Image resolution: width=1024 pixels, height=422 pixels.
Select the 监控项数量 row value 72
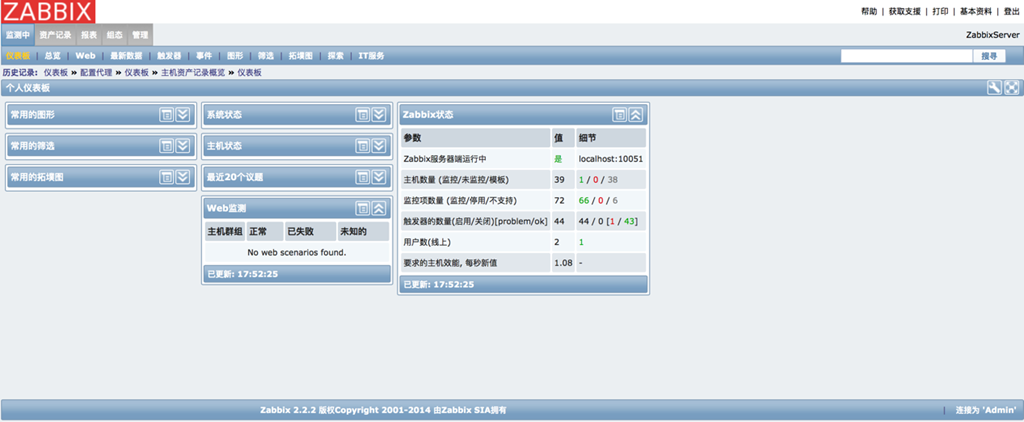coord(563,201)
